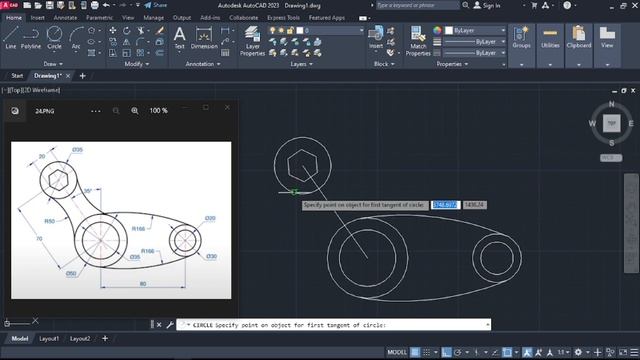Expand the Annotation panel
Viewport: 640px width, 360px height.
click(203, 64)
